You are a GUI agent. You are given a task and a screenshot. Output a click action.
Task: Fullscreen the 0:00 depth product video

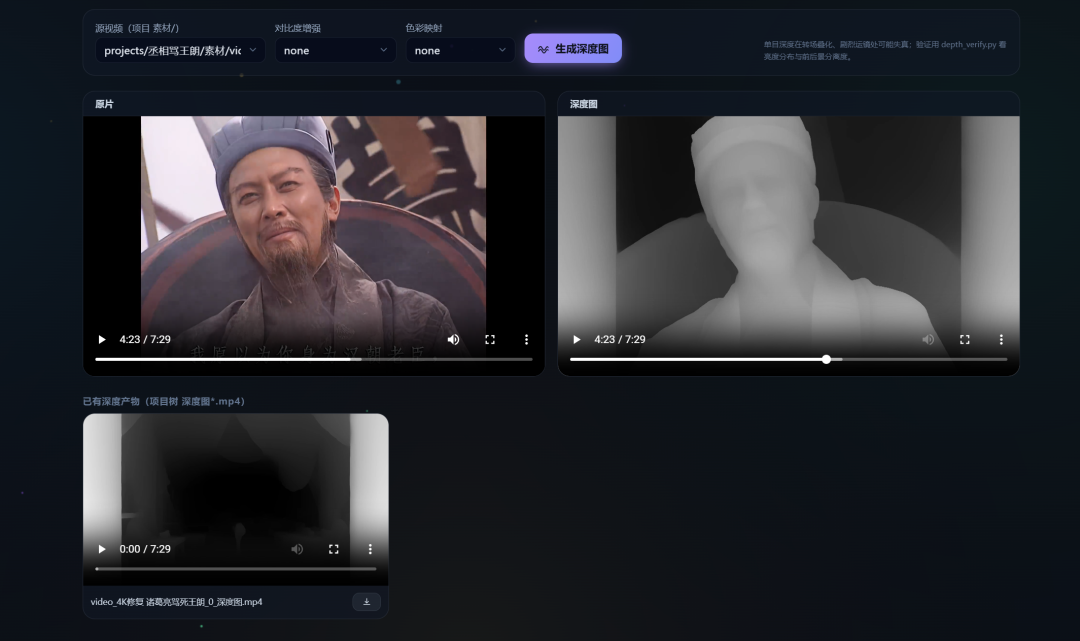333,549
